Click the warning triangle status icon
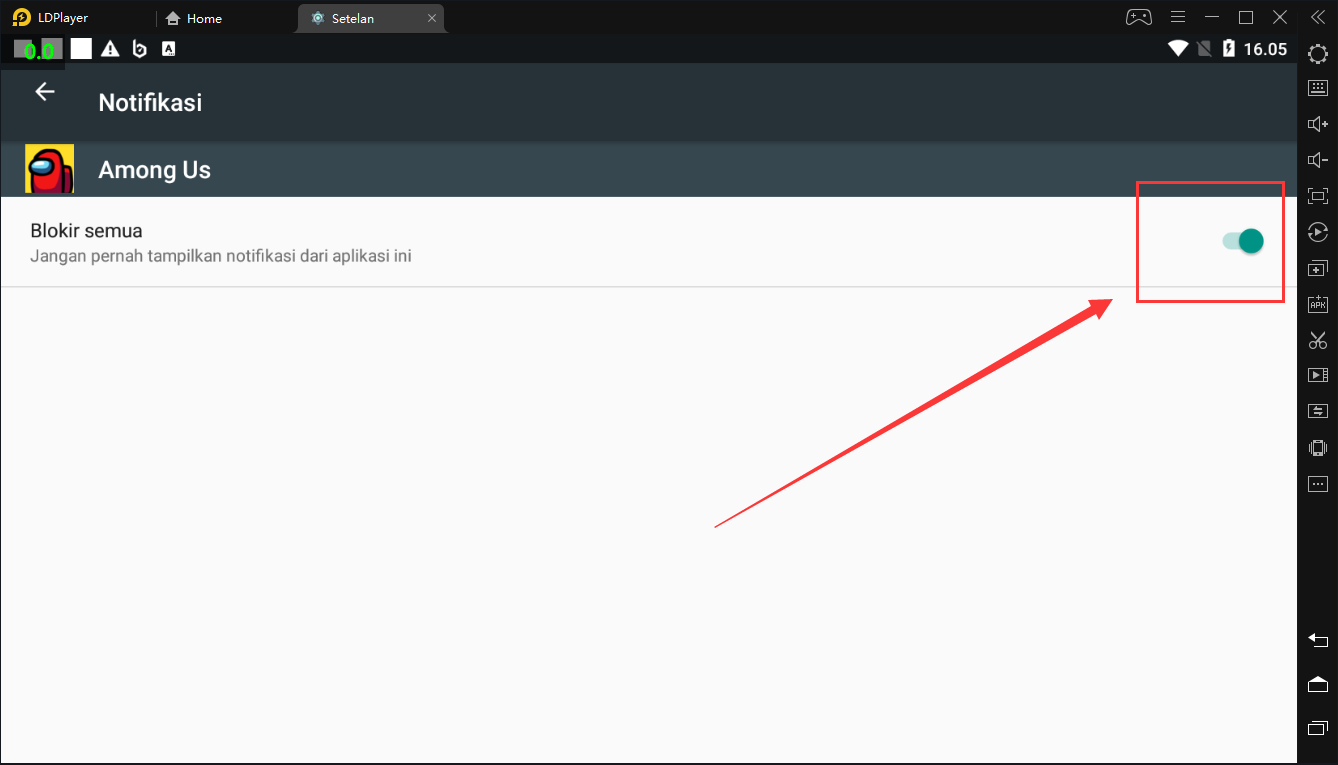 110,49
